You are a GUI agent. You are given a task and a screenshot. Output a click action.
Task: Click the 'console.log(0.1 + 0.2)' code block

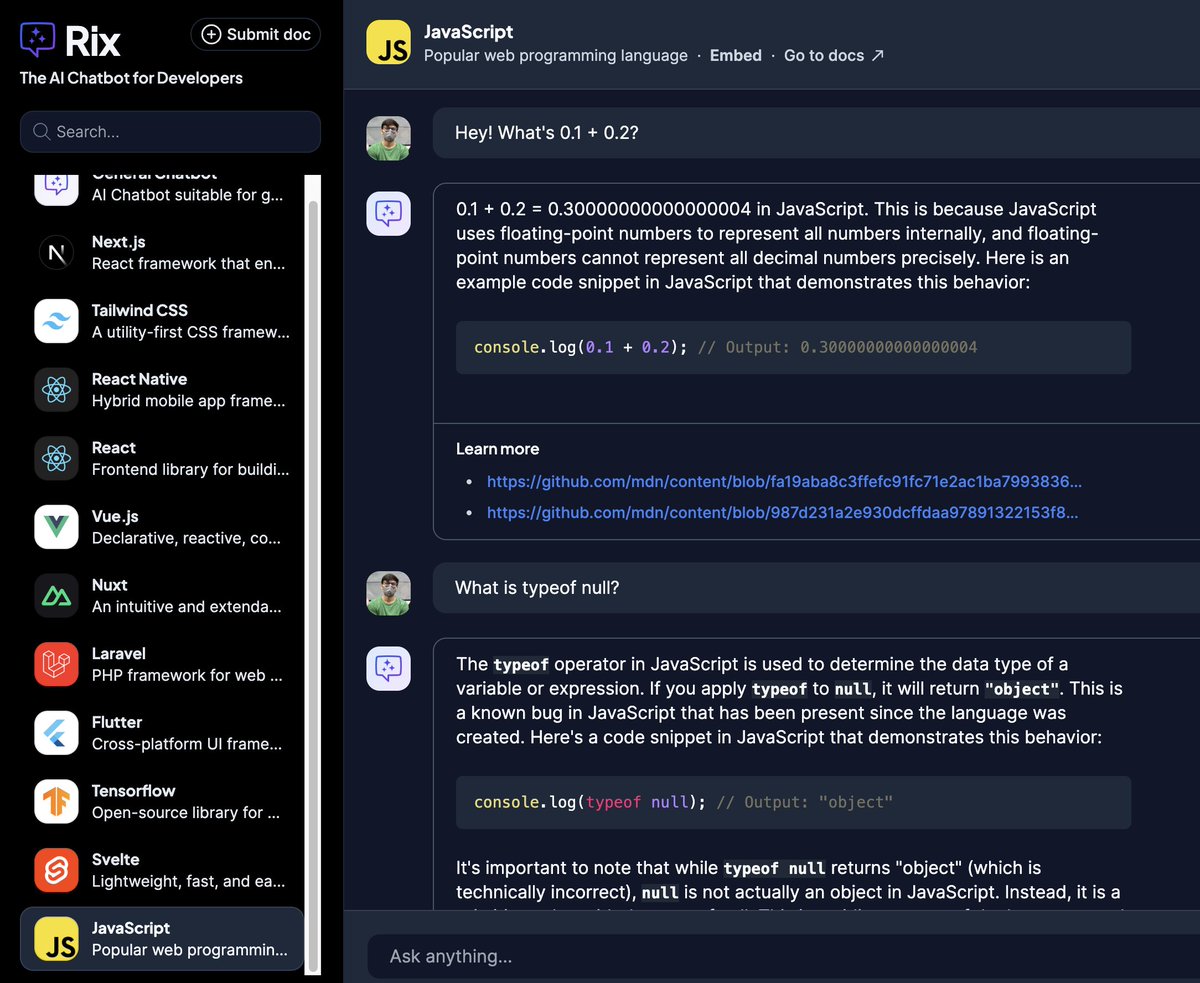(x=793, y=348)
